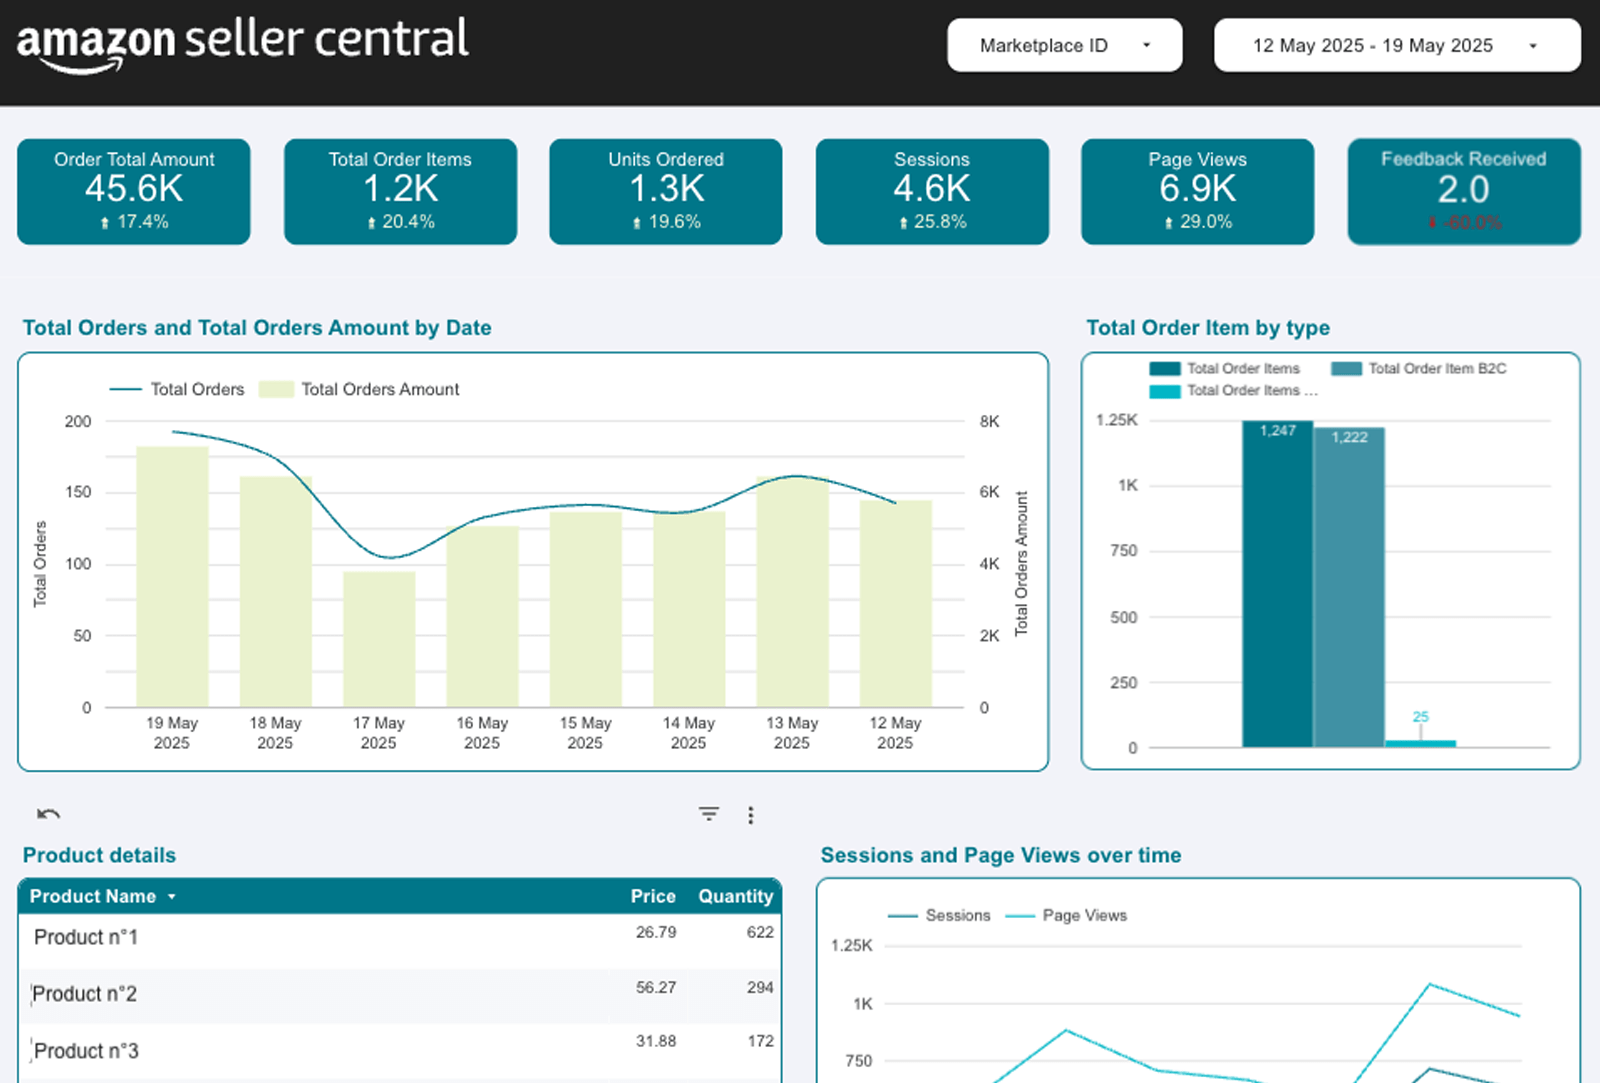Click the Product n°3 row name

click(86, 1051)
